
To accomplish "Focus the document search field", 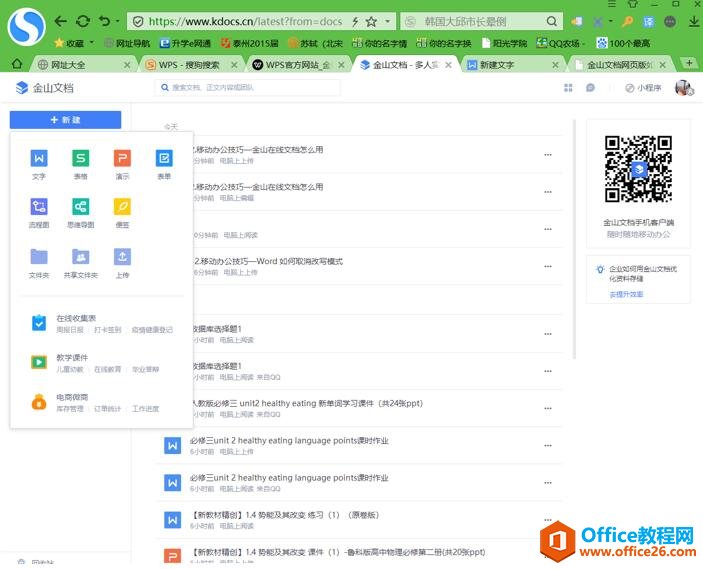I will pyautogui.click(x=247, y=87).
